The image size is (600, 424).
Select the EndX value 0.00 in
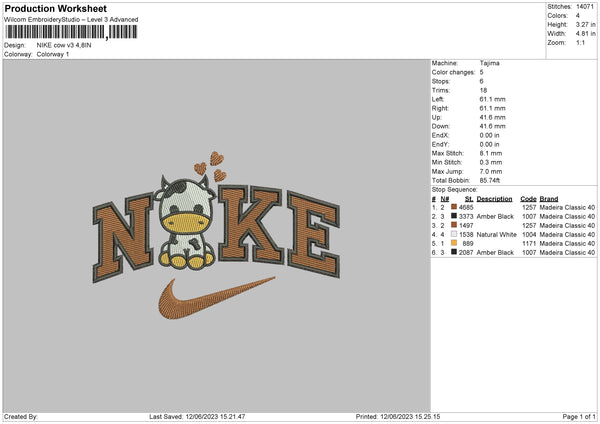click(489, 135)
